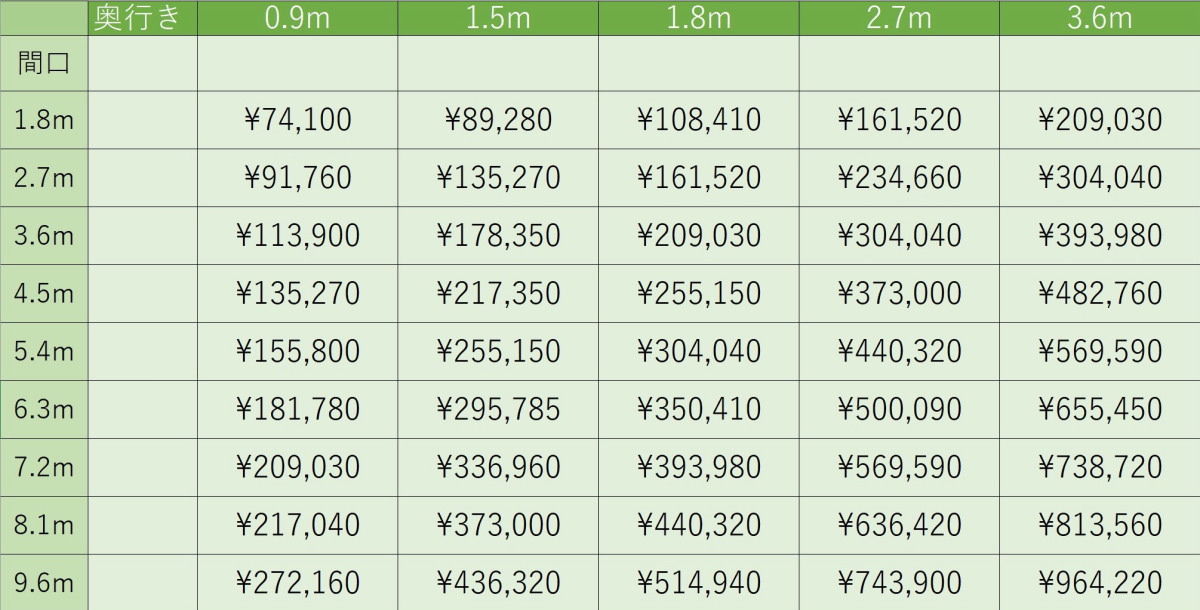Select the ¥964,220 price cell
The height and width of the screenshot is (610, 1200).
coord(1100,582)
